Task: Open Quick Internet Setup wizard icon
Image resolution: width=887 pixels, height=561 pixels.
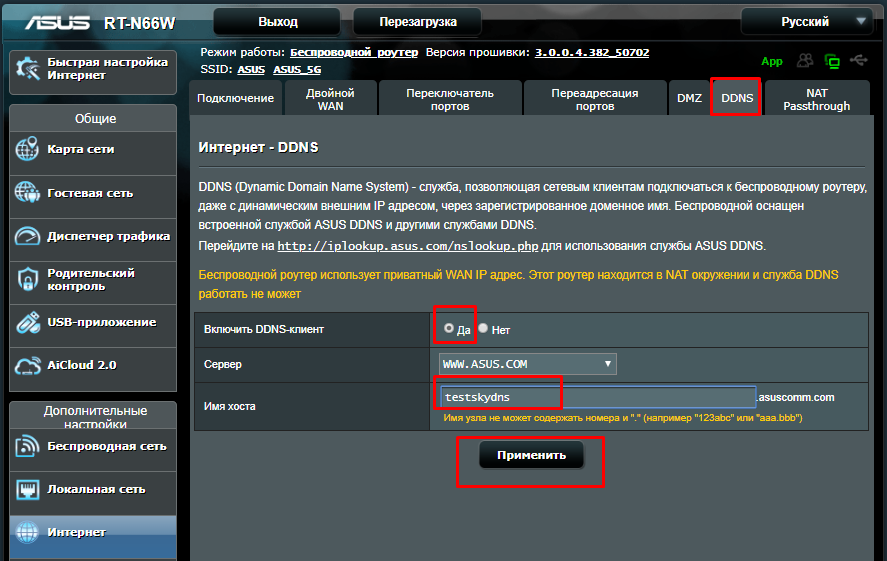Action: [x=27, y=68]
